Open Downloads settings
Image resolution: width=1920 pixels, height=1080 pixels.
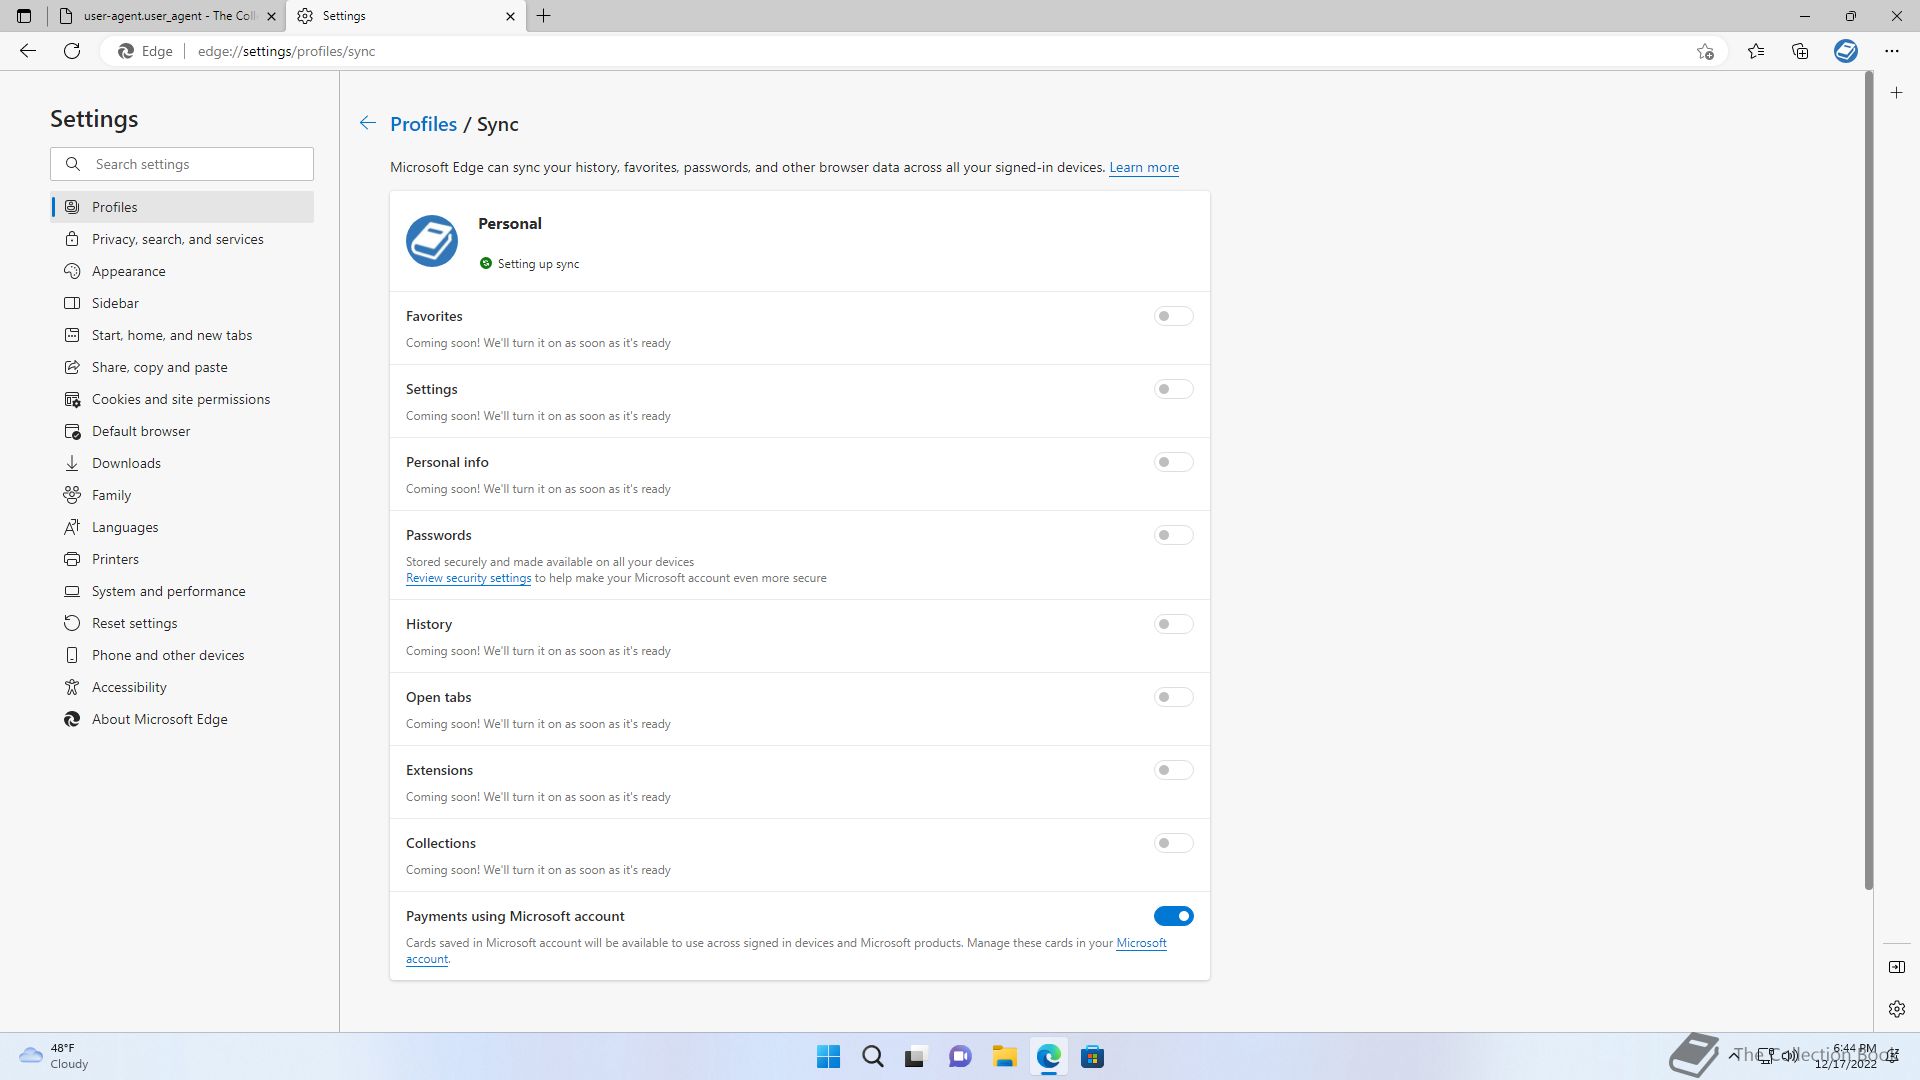[x=182, y=463]
